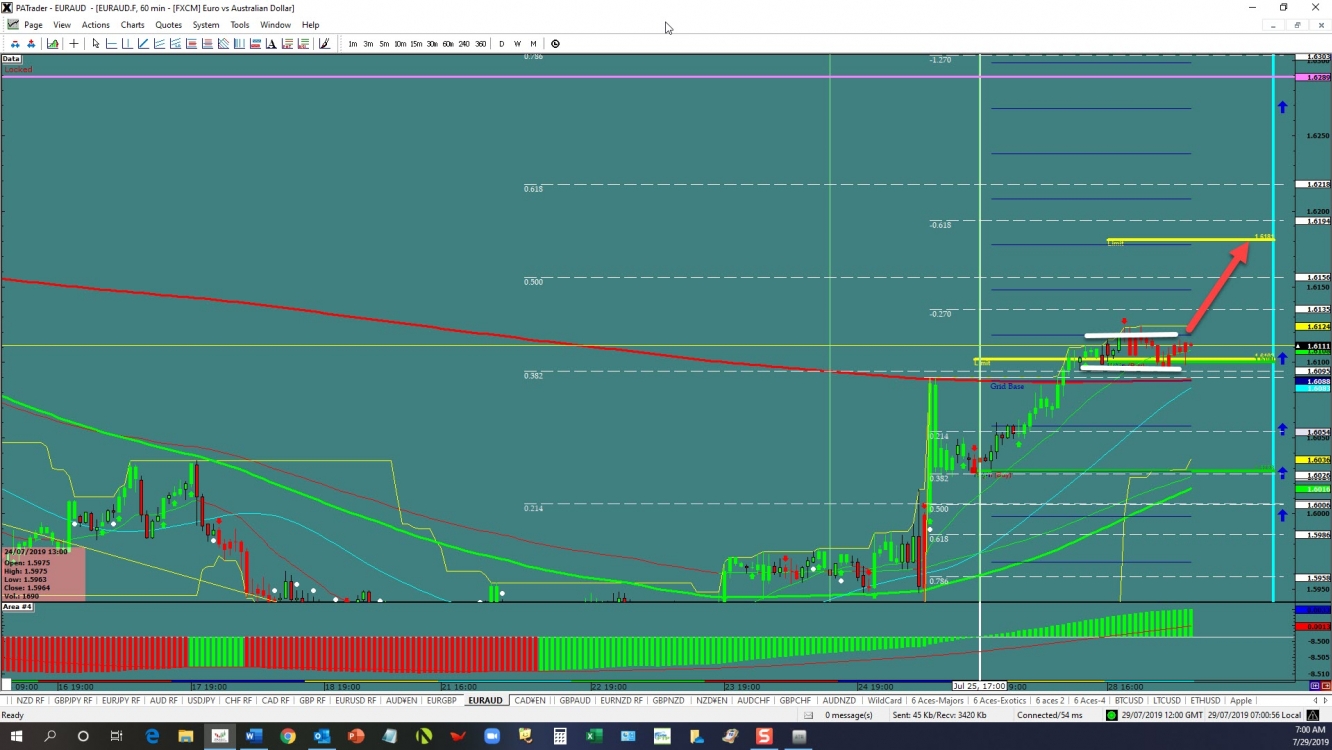Open the Help menu

[311, 25]
